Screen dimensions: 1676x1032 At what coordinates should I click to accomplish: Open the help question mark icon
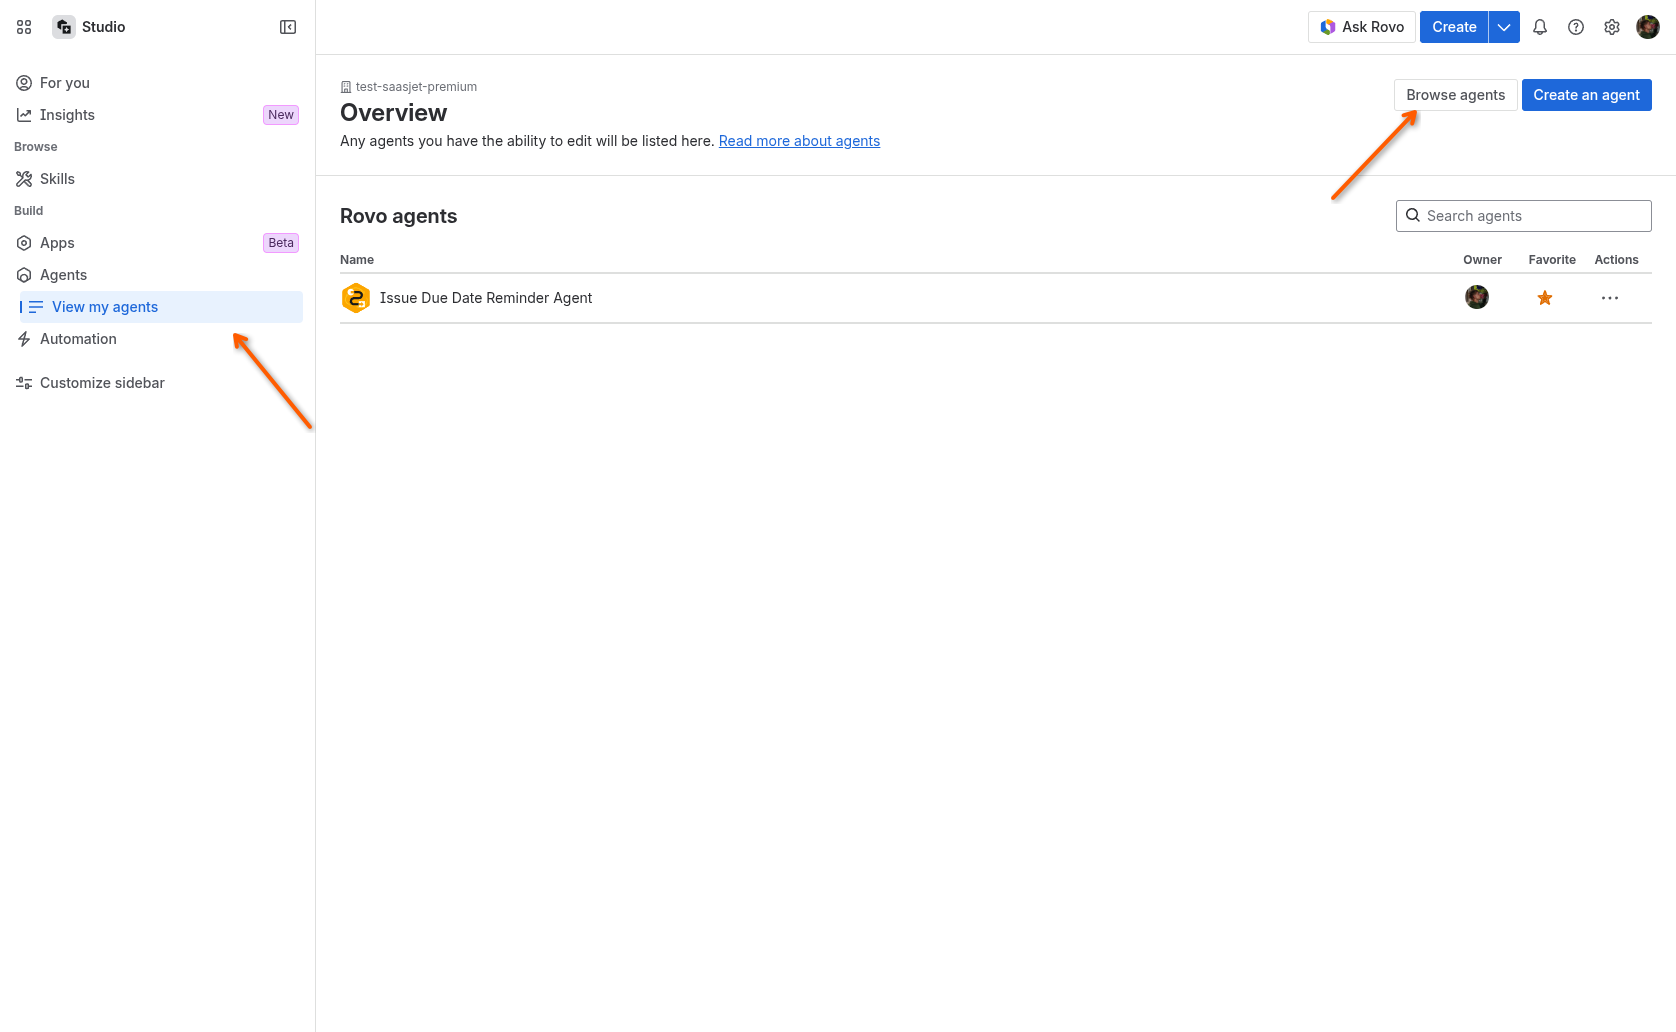[x=1576, y=27]
